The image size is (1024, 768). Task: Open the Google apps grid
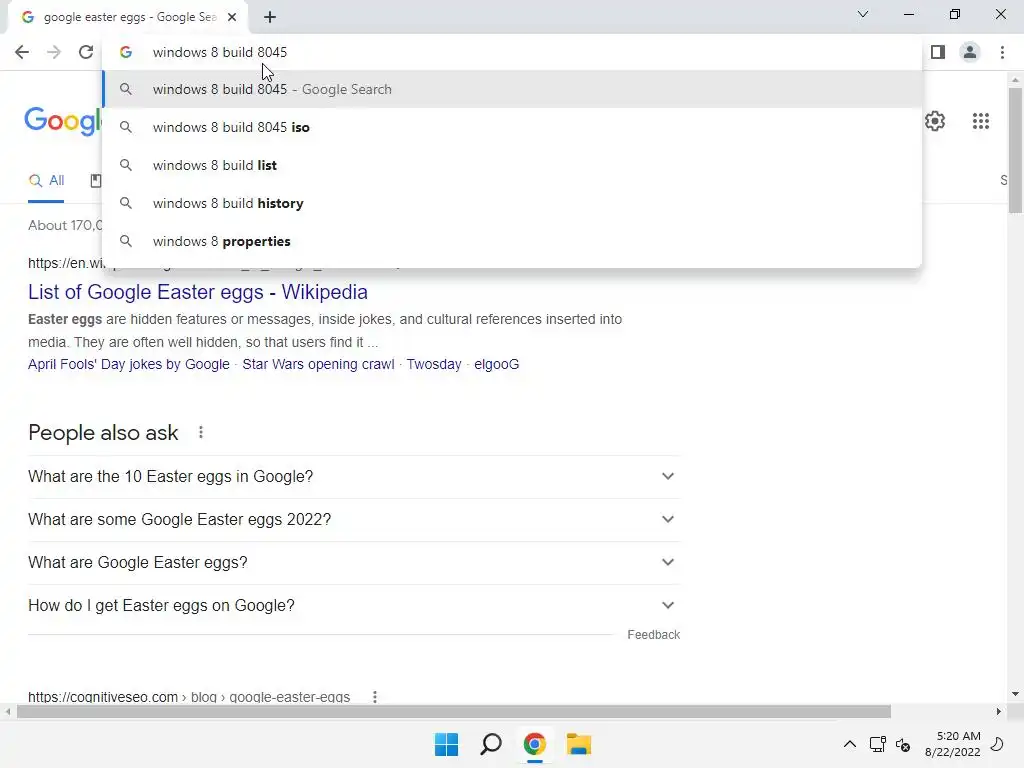[980, 121]
